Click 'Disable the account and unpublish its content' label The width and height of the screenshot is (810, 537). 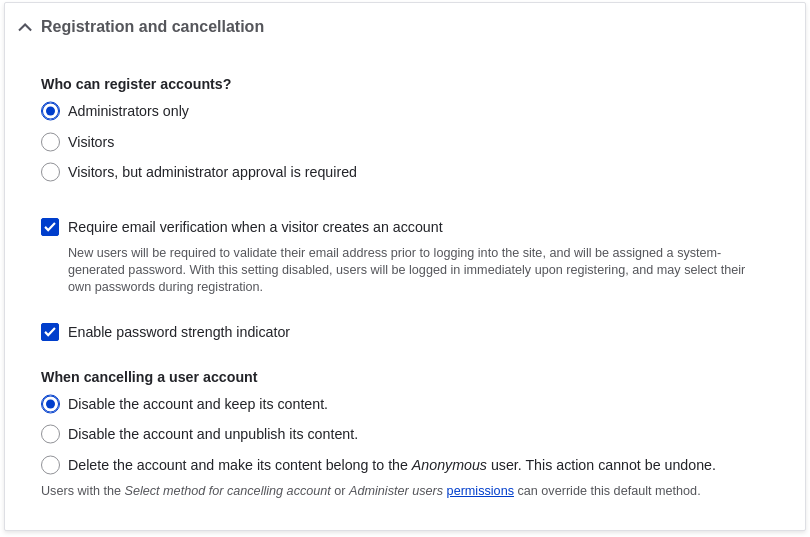(213, 434)
